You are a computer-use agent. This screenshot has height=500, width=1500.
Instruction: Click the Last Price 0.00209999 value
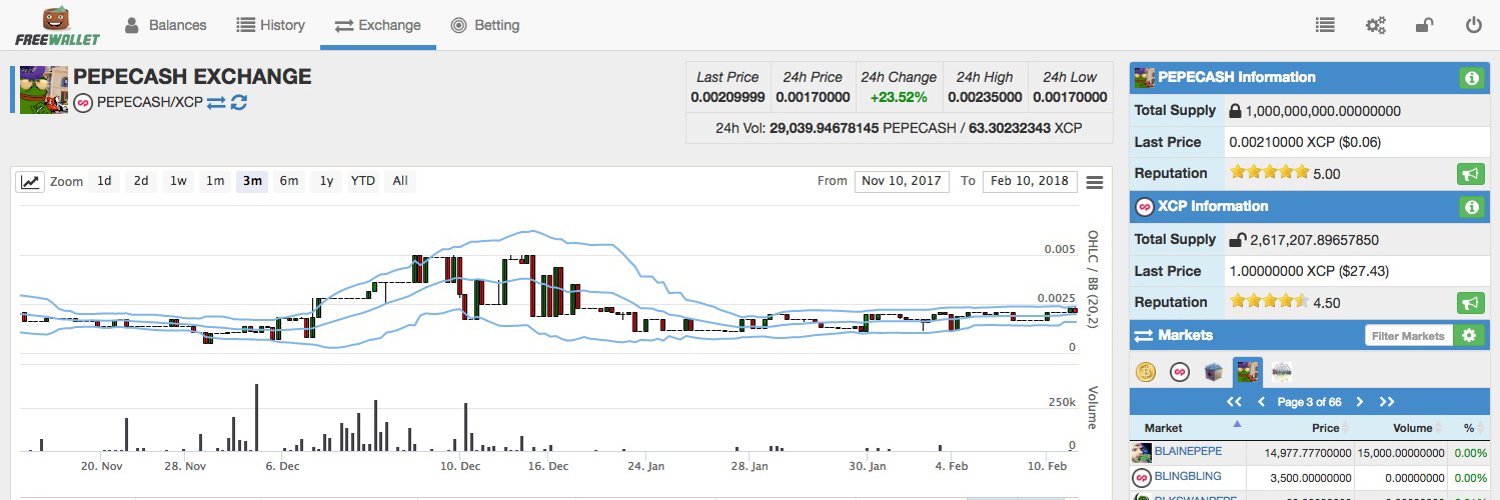pos(728,97)
